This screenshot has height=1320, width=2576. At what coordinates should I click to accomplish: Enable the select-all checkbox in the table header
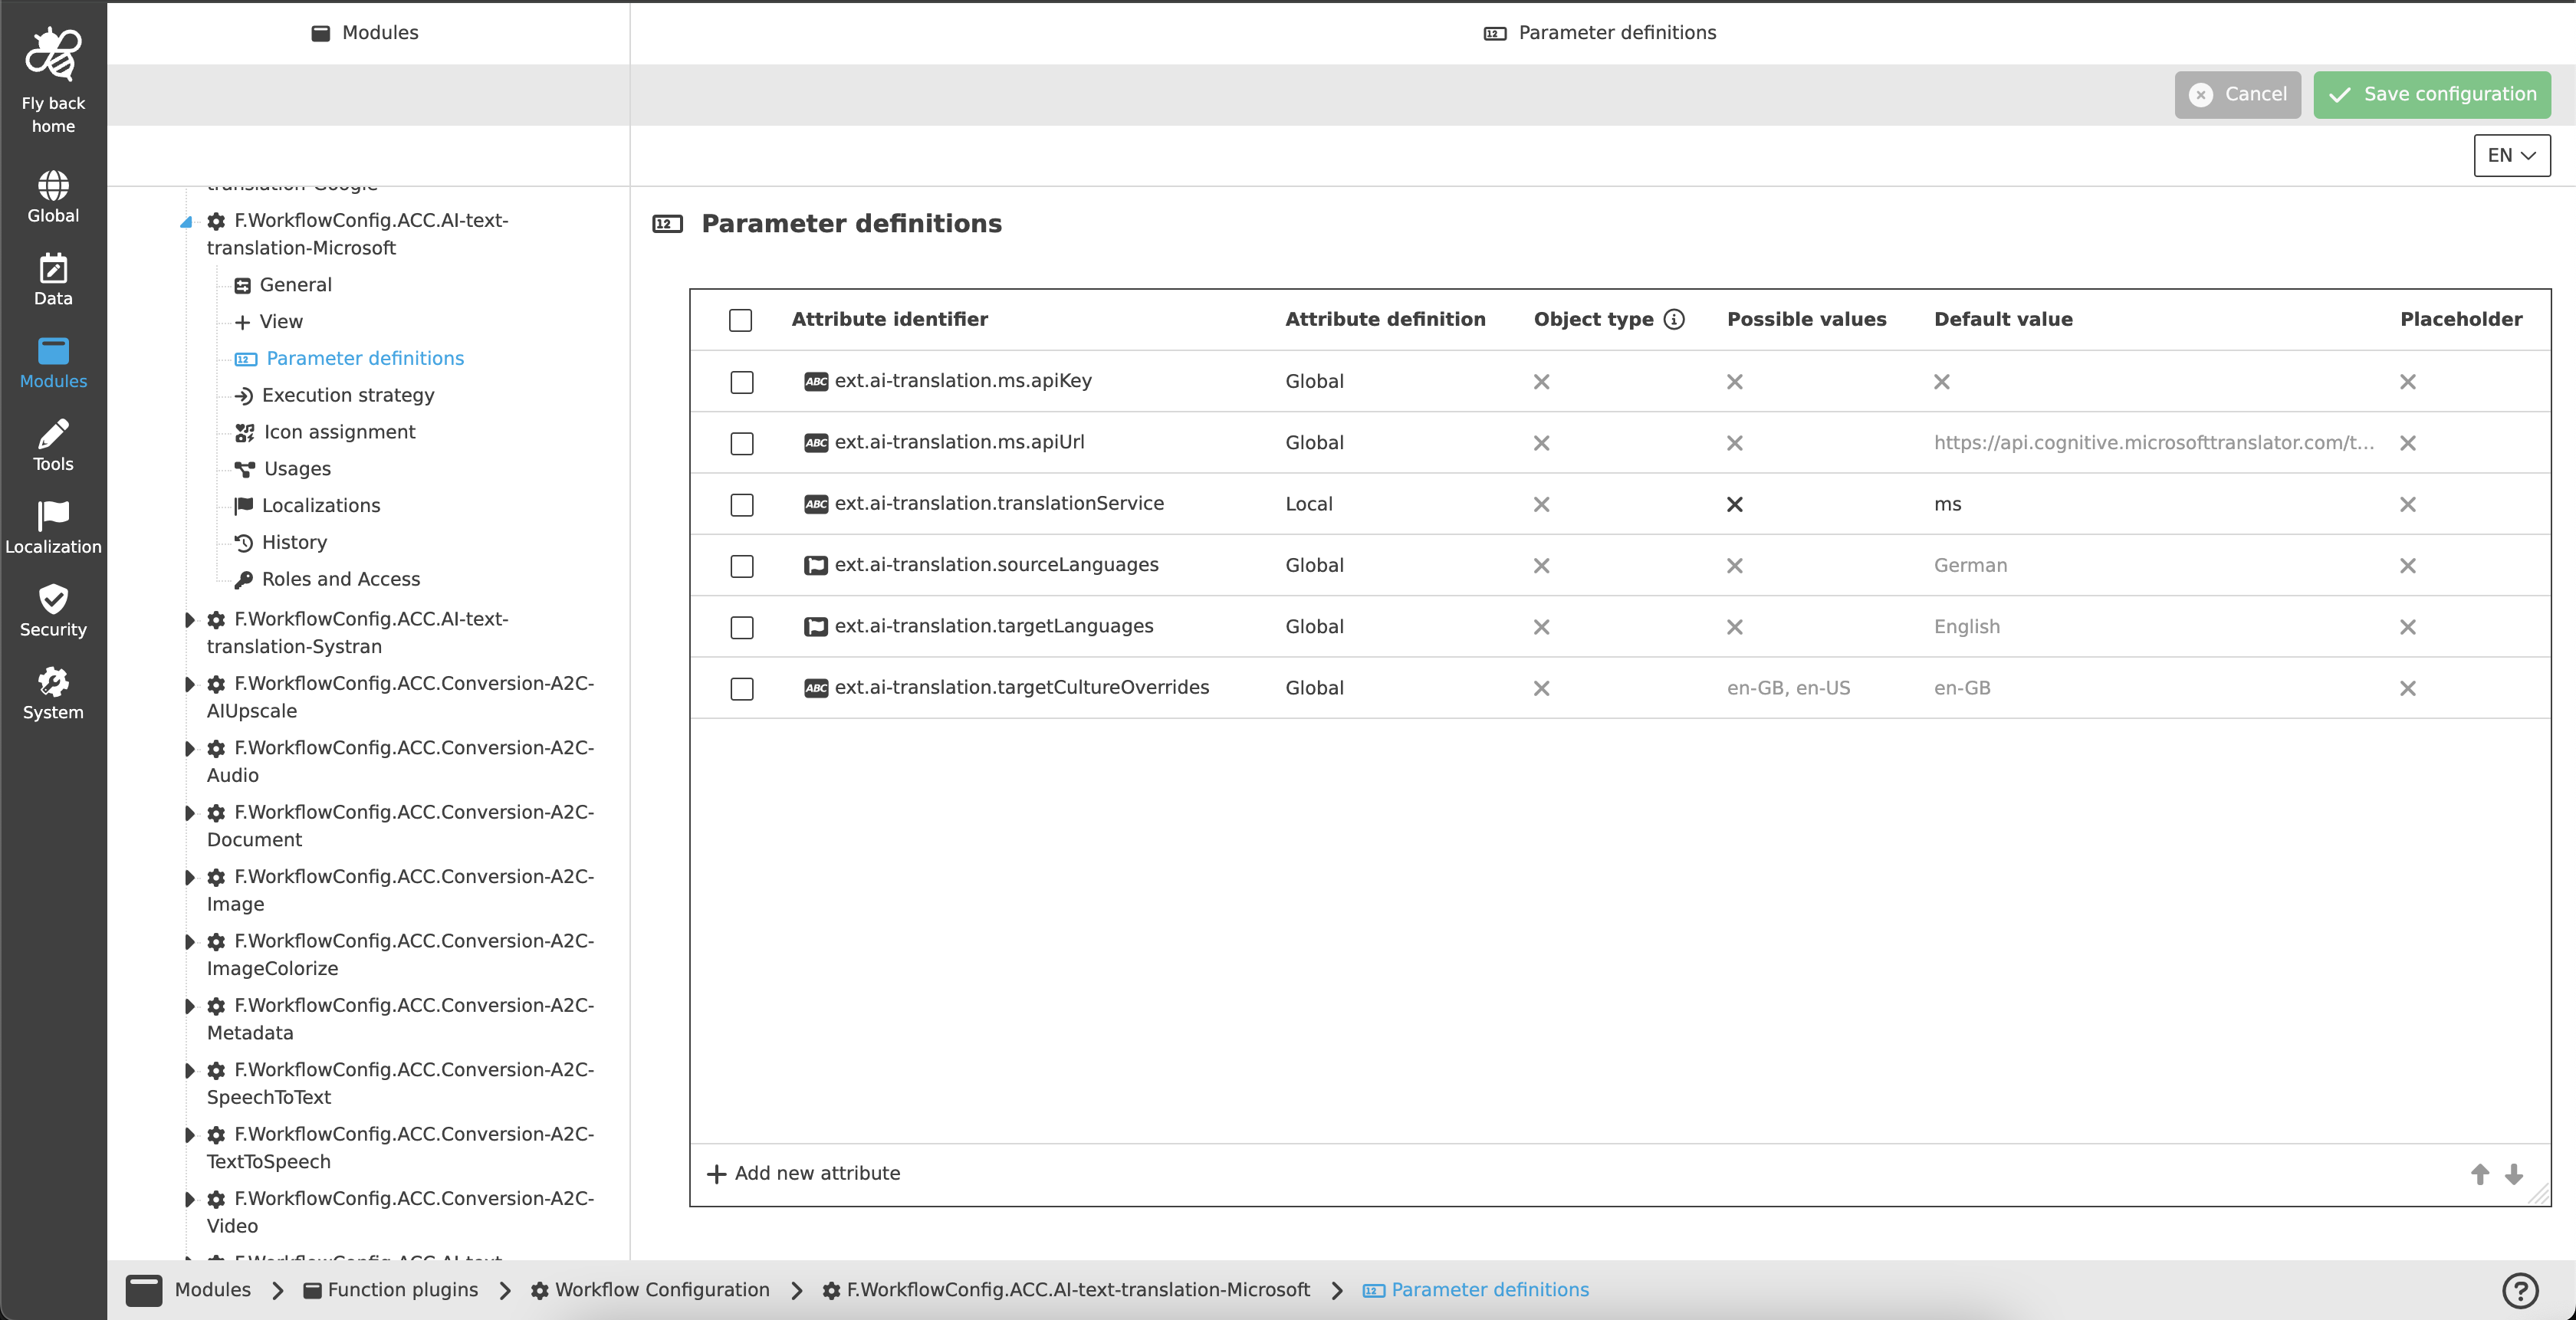(x=741, y=321)
